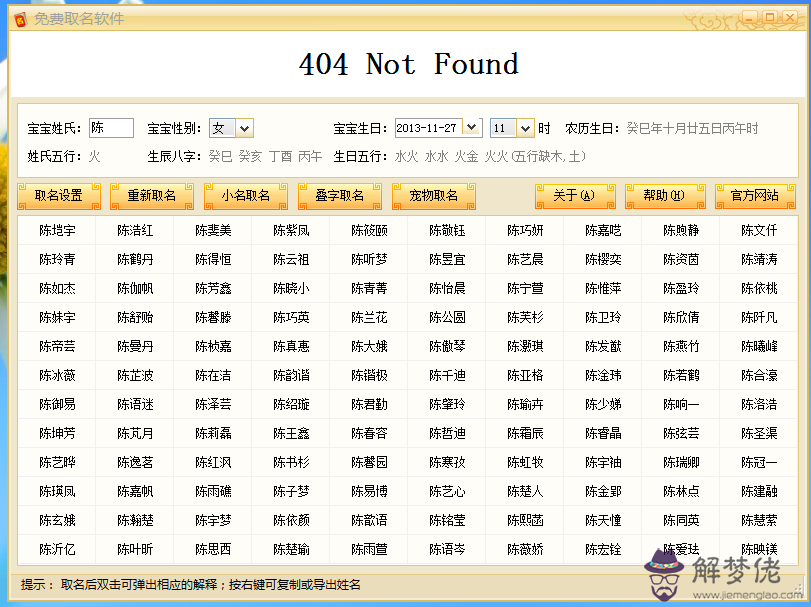Select the 叠字取名 button

[x=339, y=196]
